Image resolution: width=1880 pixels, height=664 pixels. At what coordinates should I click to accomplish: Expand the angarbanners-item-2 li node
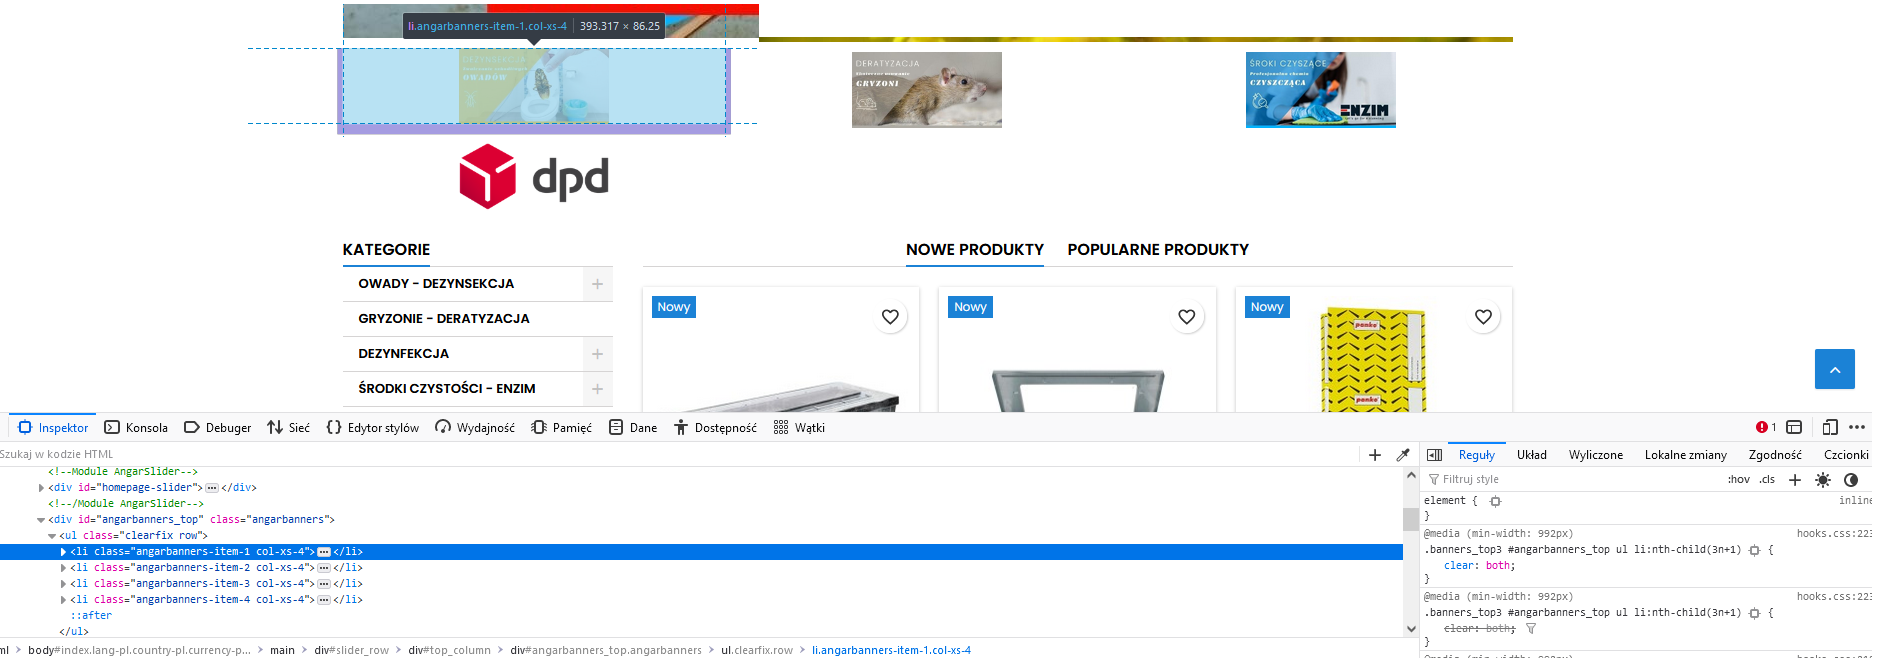tap(63, 568)
